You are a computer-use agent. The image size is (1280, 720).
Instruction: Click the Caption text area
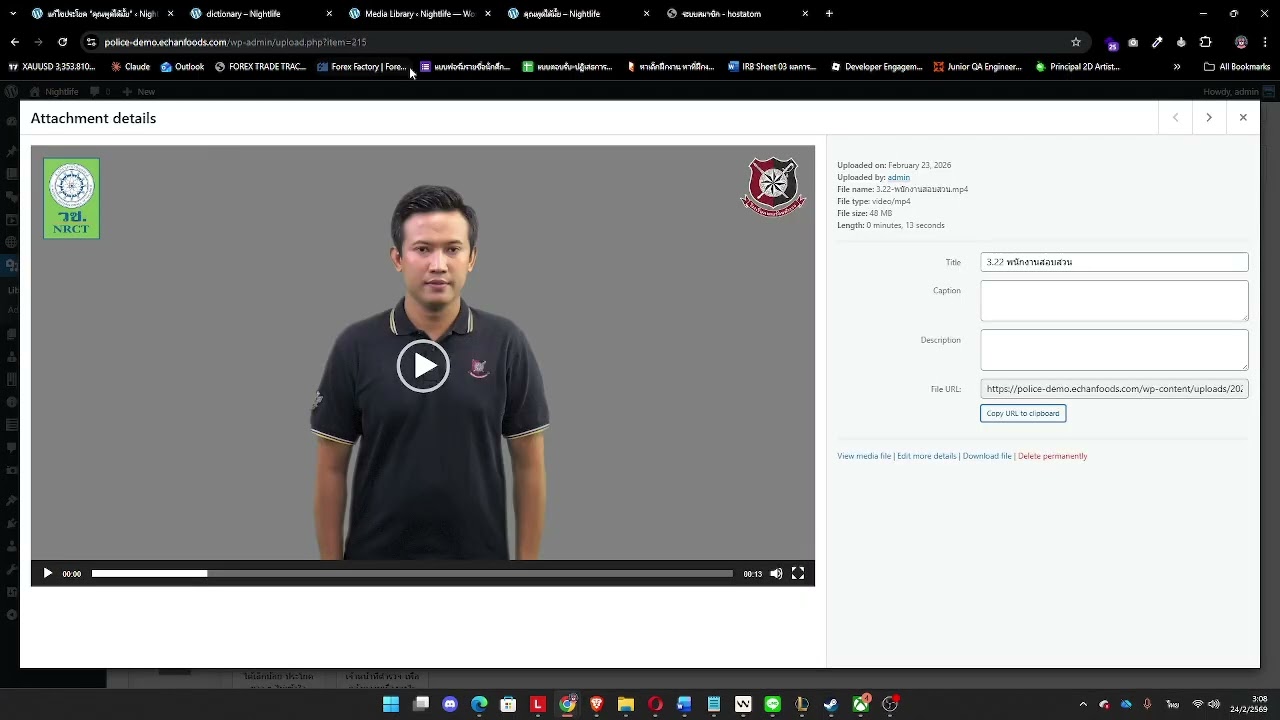(x=1114, y=301)
